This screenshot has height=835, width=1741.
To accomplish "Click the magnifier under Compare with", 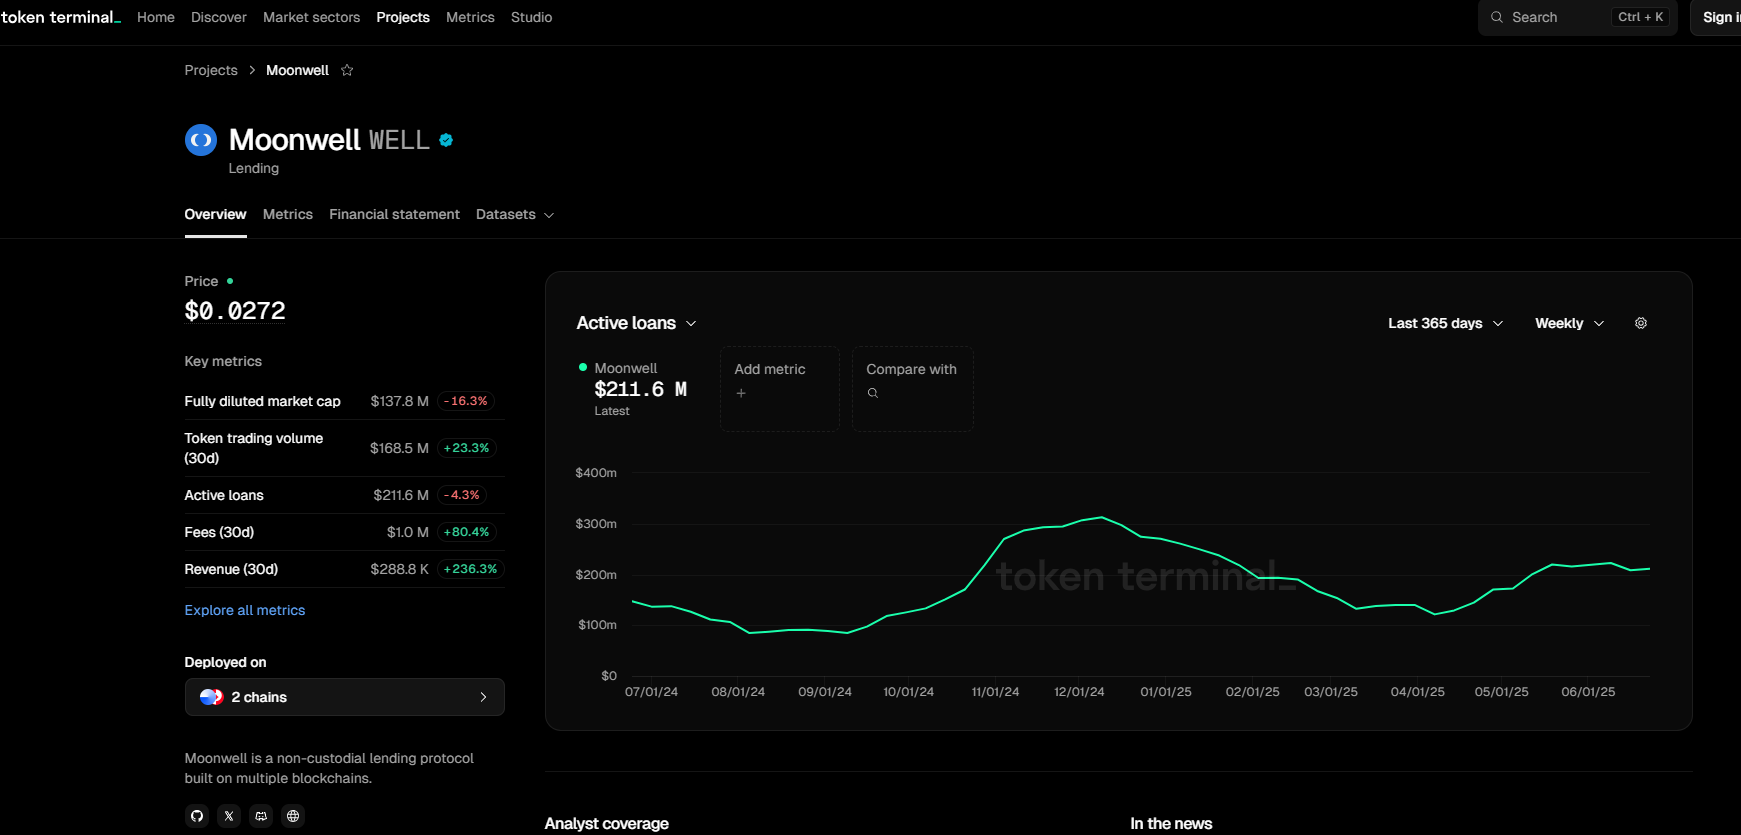I will coord(873,393).
